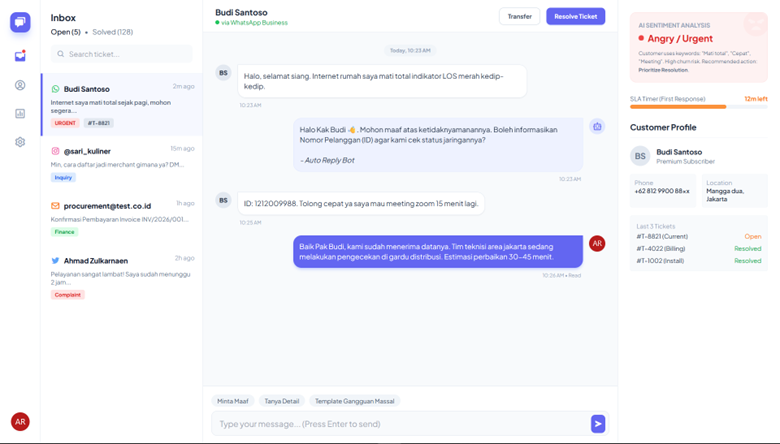Open the contacts icon in sidebar
Image resolution: width=780 pixels, height=444 pixels.
pyautogui.click(x=20, y=85)
